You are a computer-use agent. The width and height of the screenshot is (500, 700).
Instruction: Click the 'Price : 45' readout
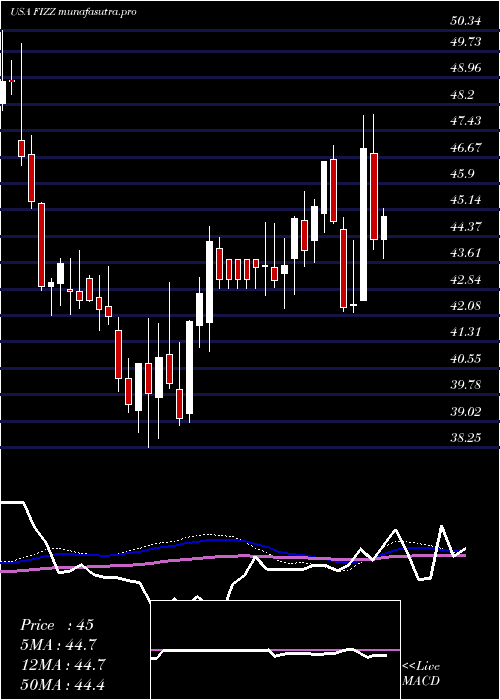pos(57,625)
